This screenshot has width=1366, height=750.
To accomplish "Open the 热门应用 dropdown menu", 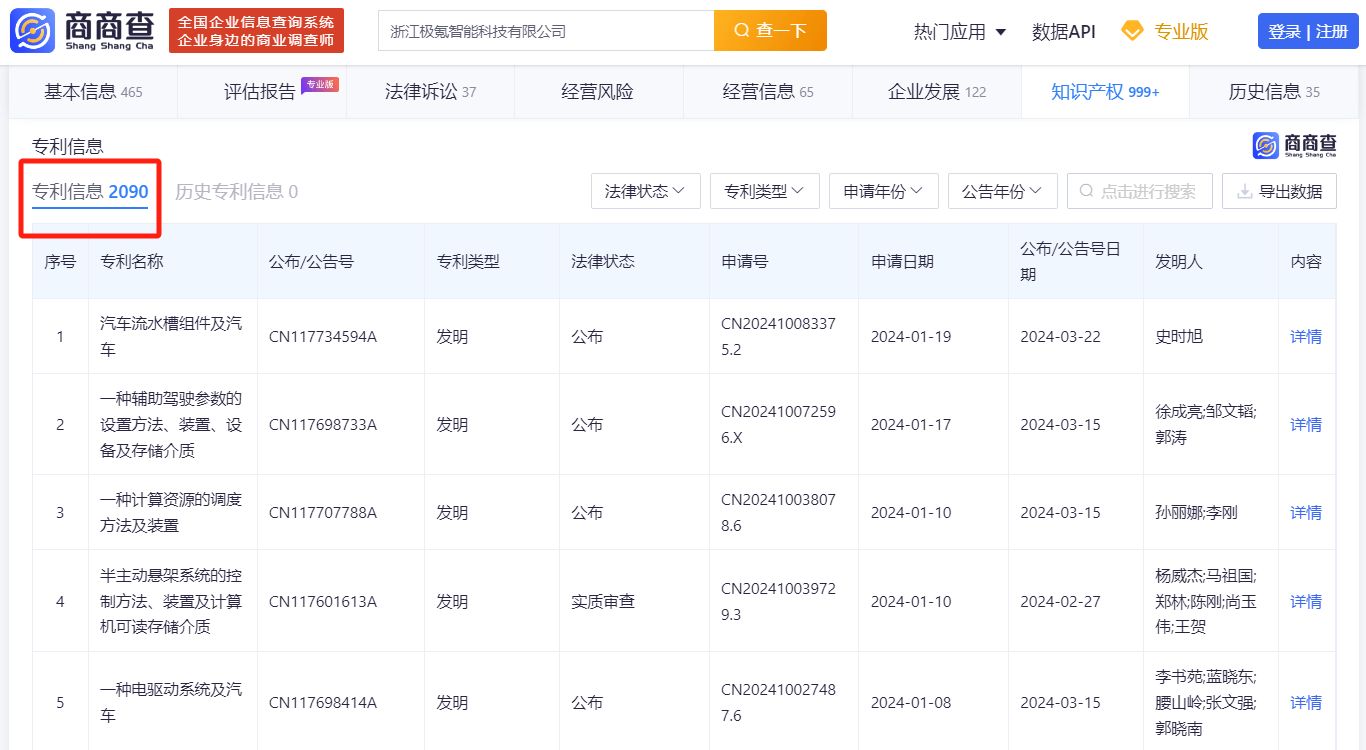I will 960,31.
